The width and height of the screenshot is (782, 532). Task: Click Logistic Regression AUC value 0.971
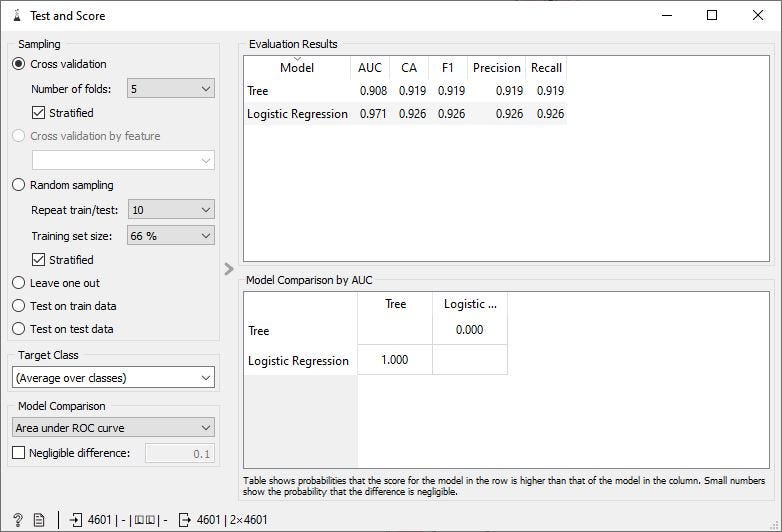click(373, 114)
